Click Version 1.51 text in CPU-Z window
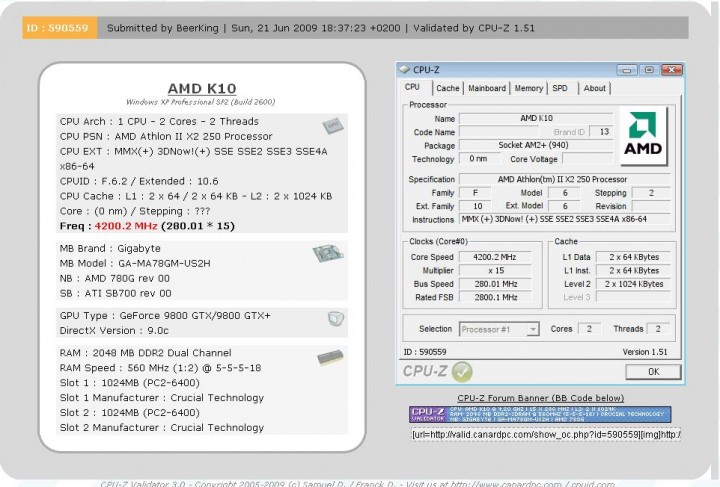 pos(645,352)
